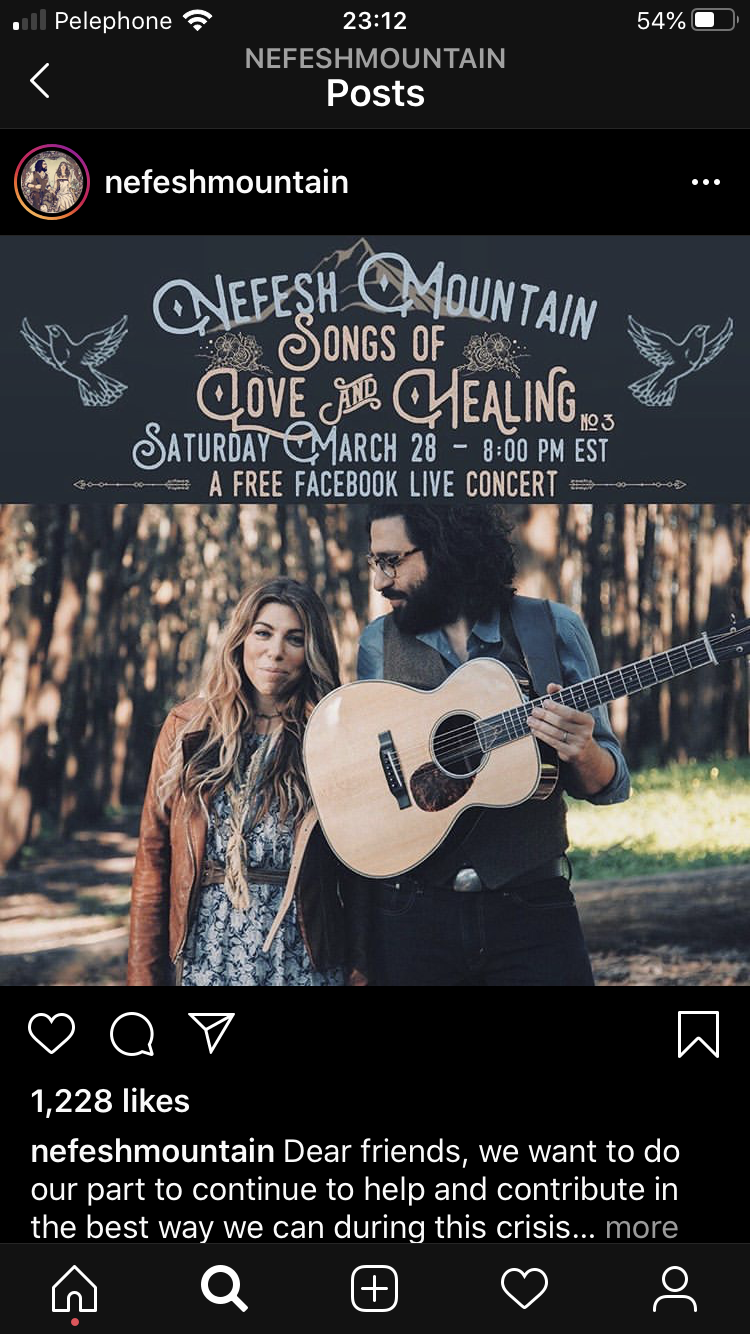
Task: Open the three-dot post options menu
Action: point(705,182)
